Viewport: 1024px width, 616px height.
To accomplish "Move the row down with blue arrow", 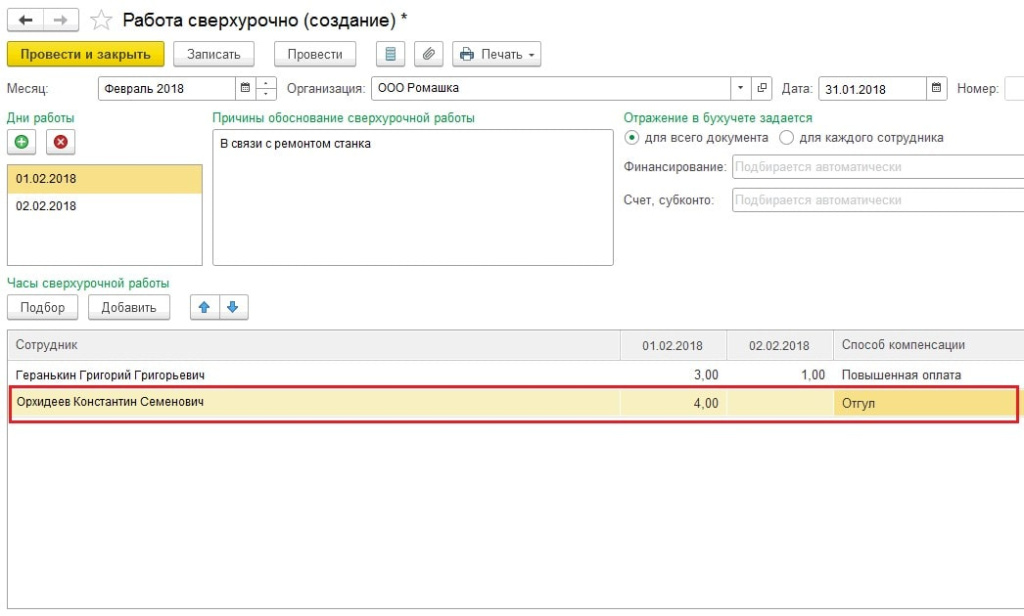I will tap(233, 307).
